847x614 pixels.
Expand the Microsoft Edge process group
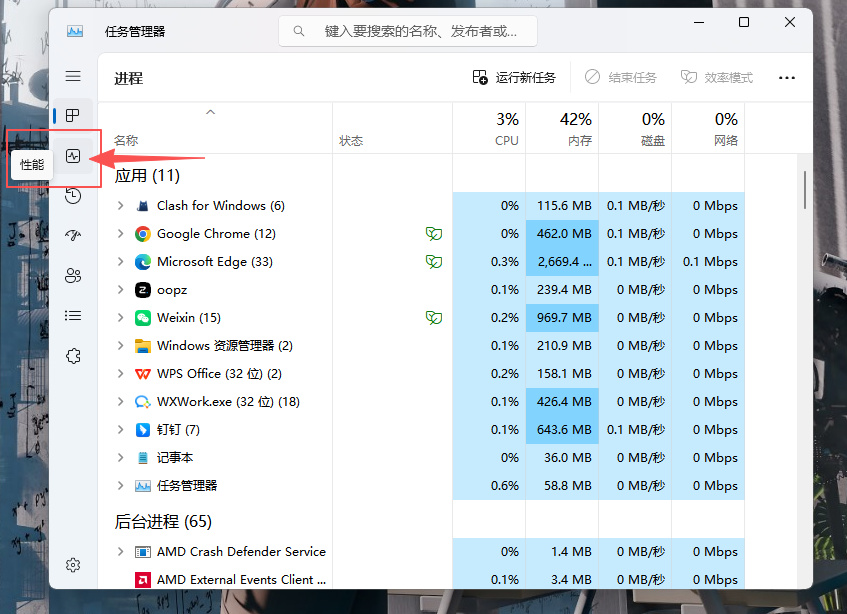[120, 262]
